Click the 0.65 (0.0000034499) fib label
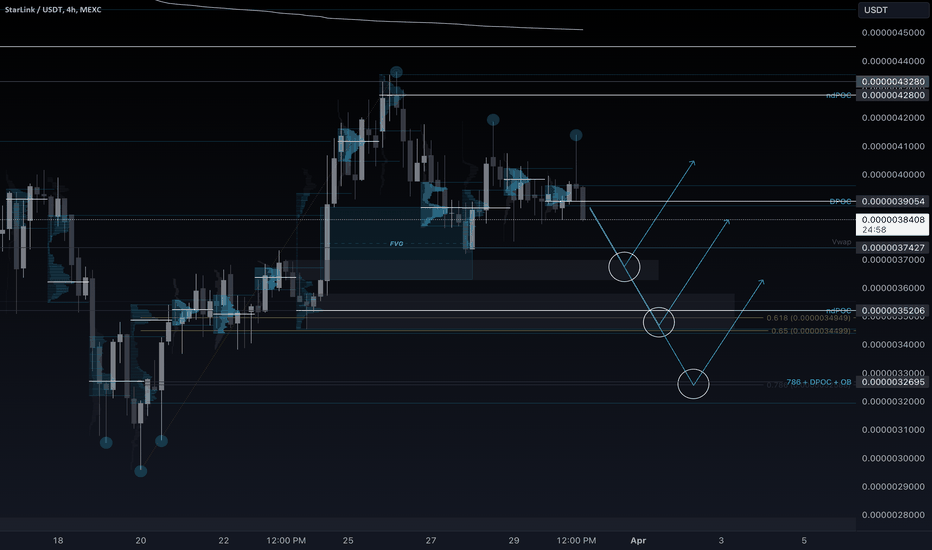This screenshot has height=550, width=932. click(x=811, y=331)
